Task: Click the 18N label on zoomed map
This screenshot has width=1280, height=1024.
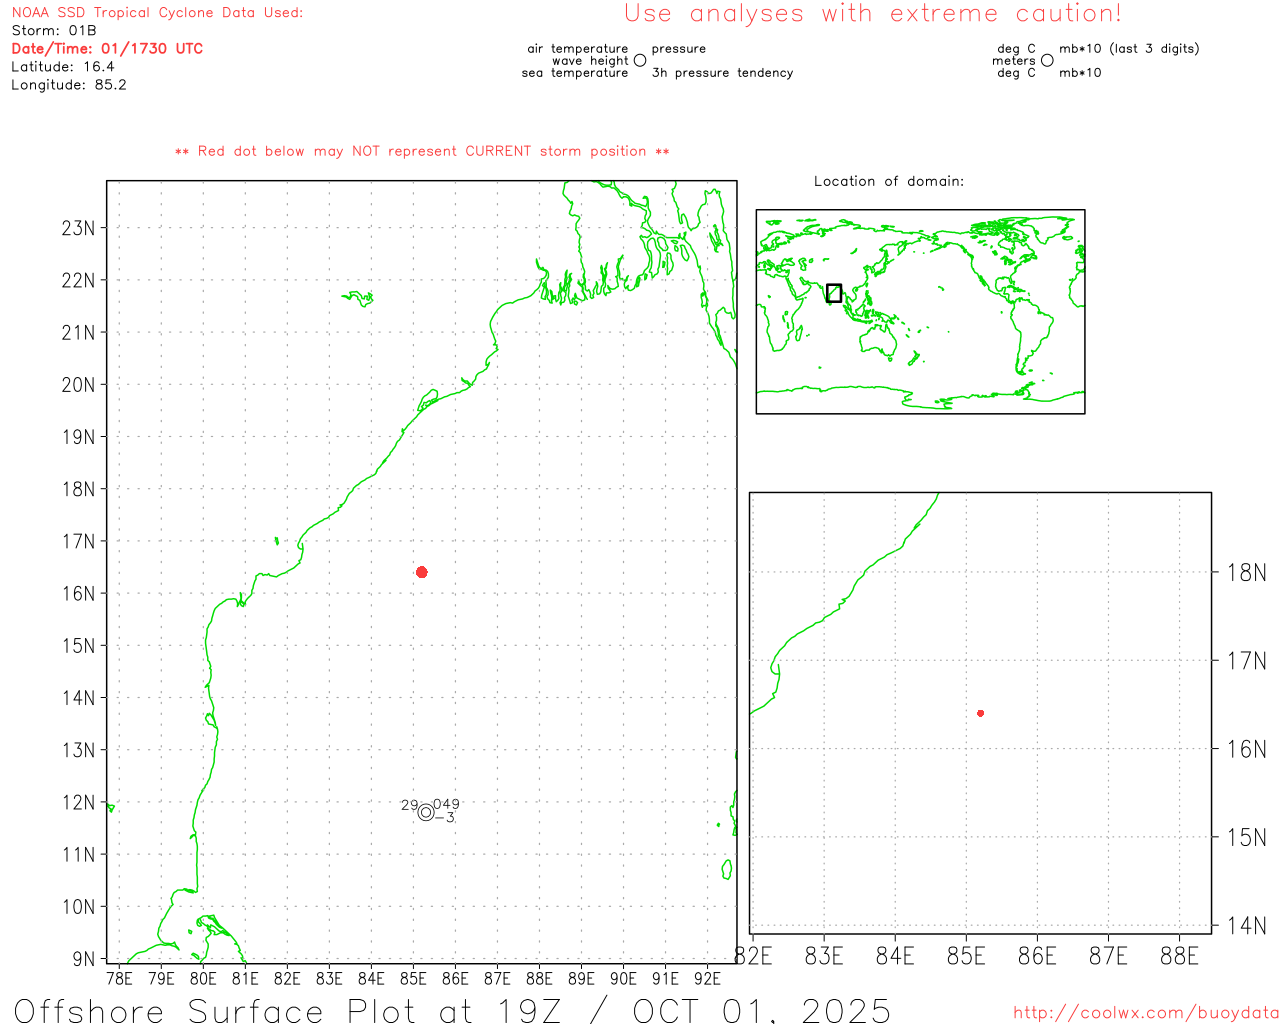Action: click(x=1246, y=573)
